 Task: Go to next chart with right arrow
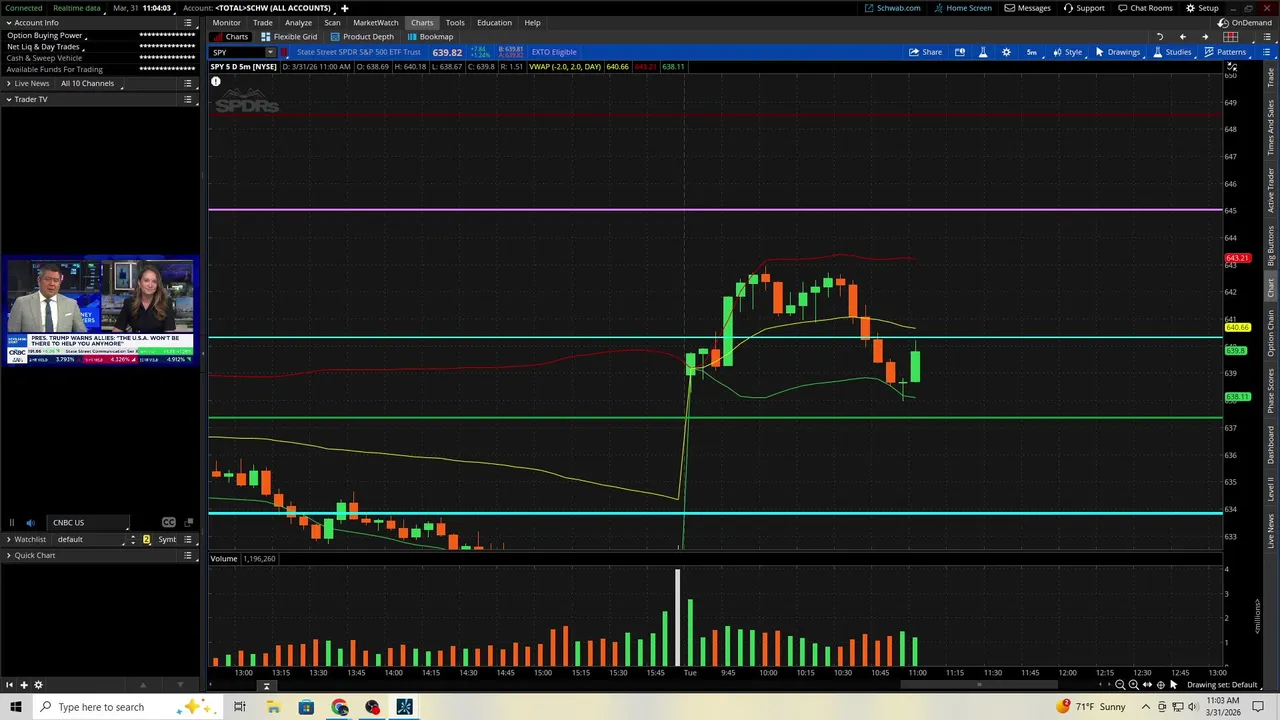click(1204, 37)
